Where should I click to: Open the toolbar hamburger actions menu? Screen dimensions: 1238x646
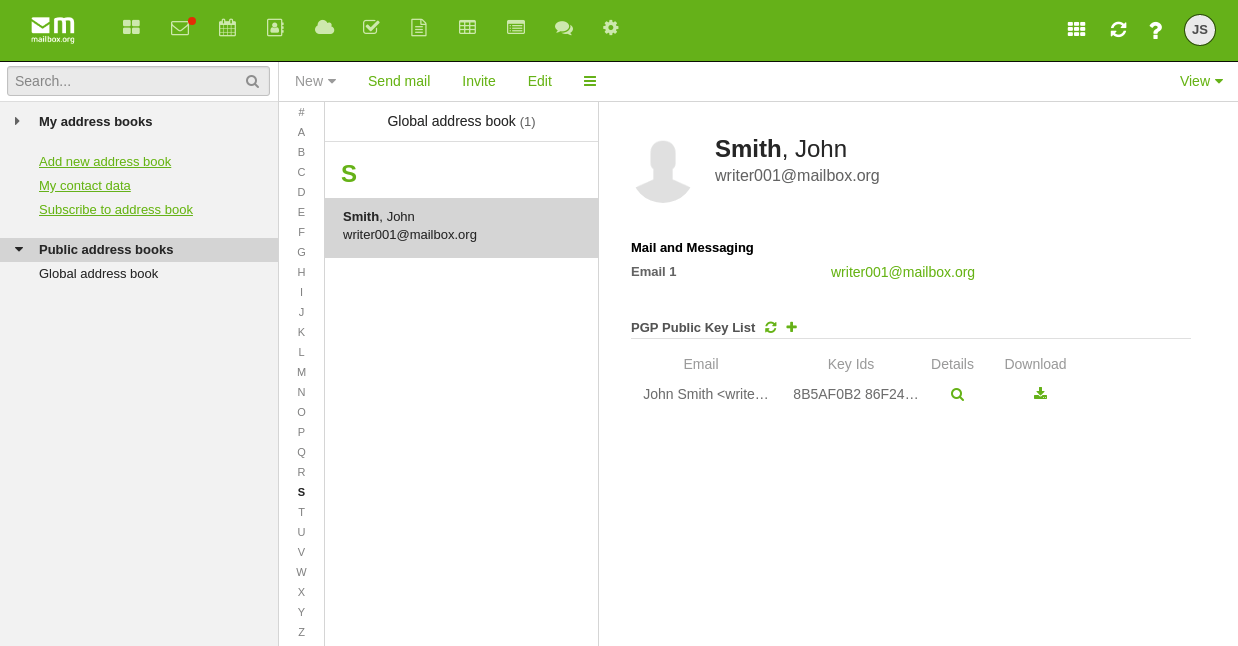coord(589,81)
